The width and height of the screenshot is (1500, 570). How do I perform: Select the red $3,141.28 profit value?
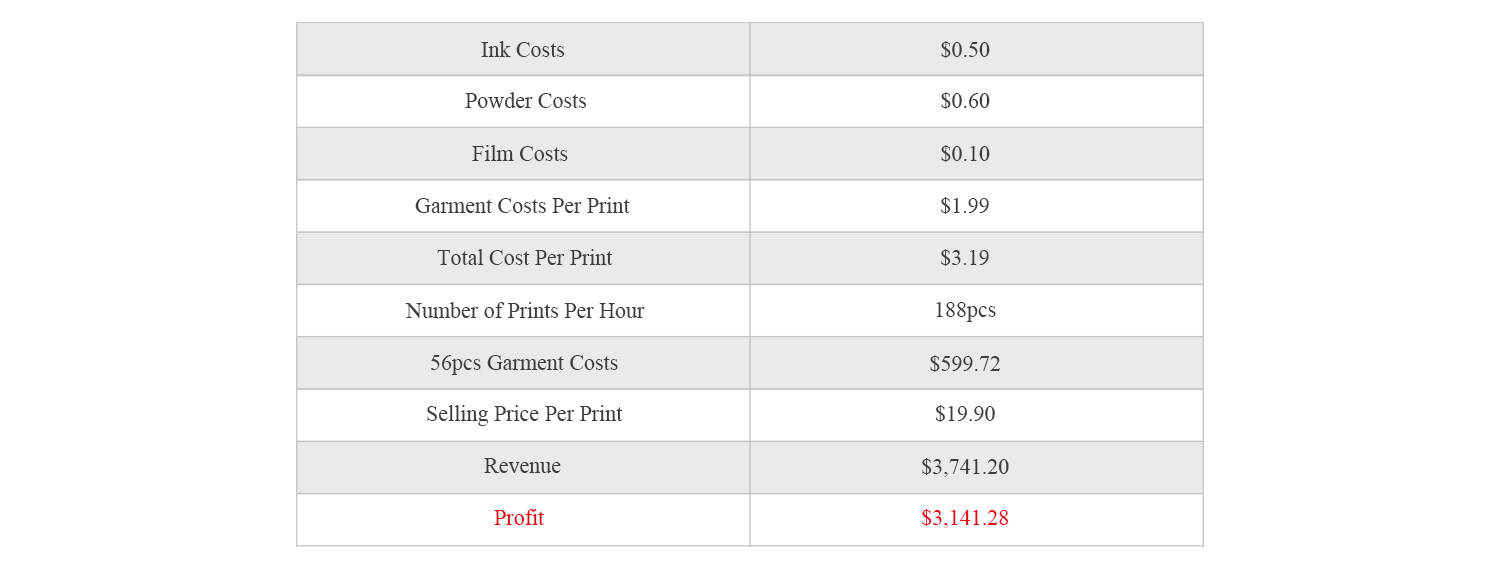click(x=965, y=518)
